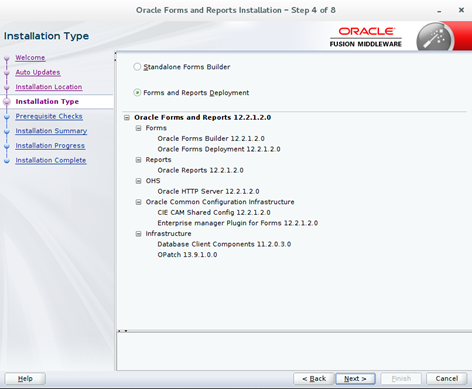
Task: Select Oracle Forms Deployment 12.2.1.2.0 row
Action: [x=219, y=149]
